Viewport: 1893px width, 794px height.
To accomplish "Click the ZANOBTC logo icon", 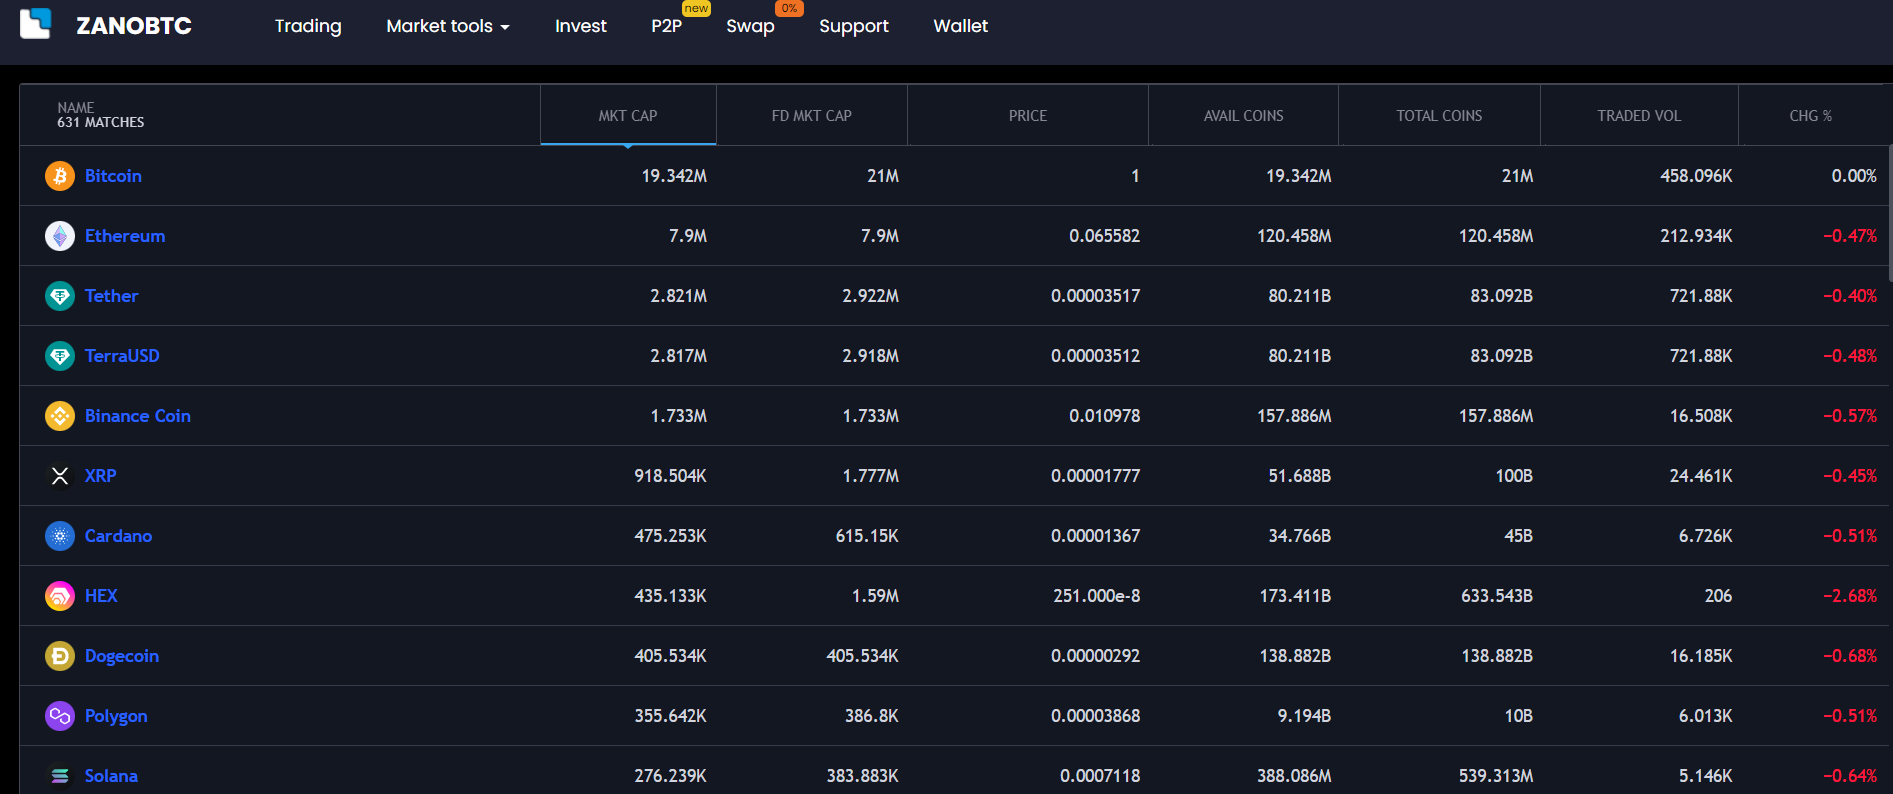I will (x=35, y=24).
